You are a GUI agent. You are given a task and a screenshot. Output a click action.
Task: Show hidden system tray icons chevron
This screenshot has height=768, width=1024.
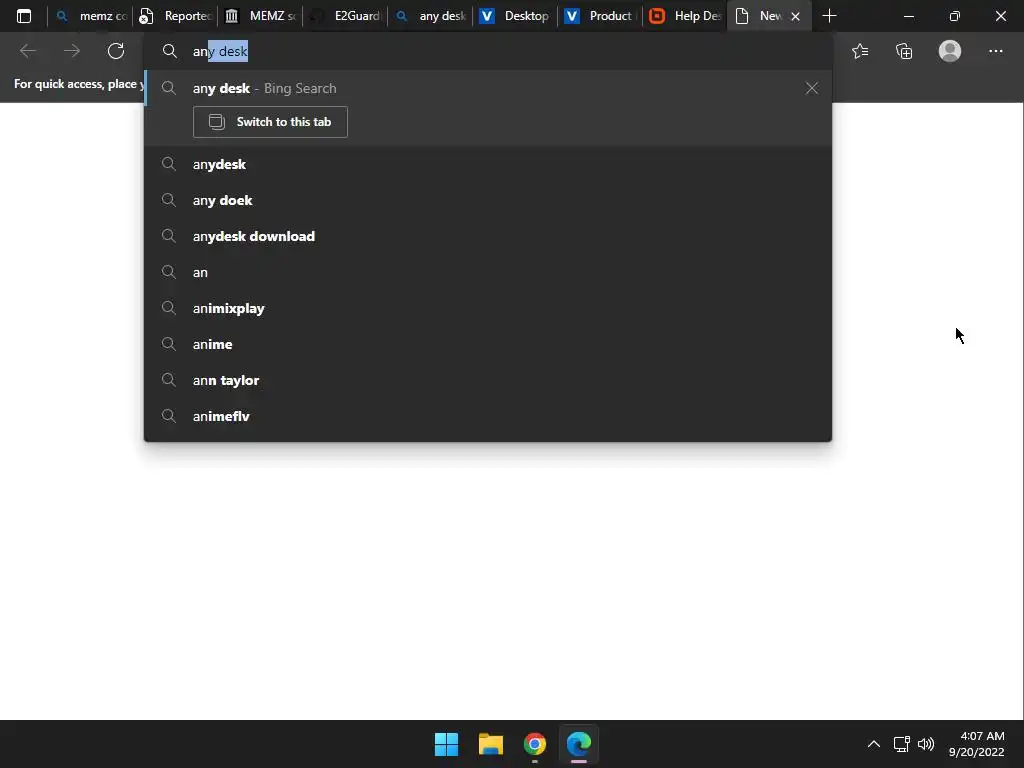[874, 744]
